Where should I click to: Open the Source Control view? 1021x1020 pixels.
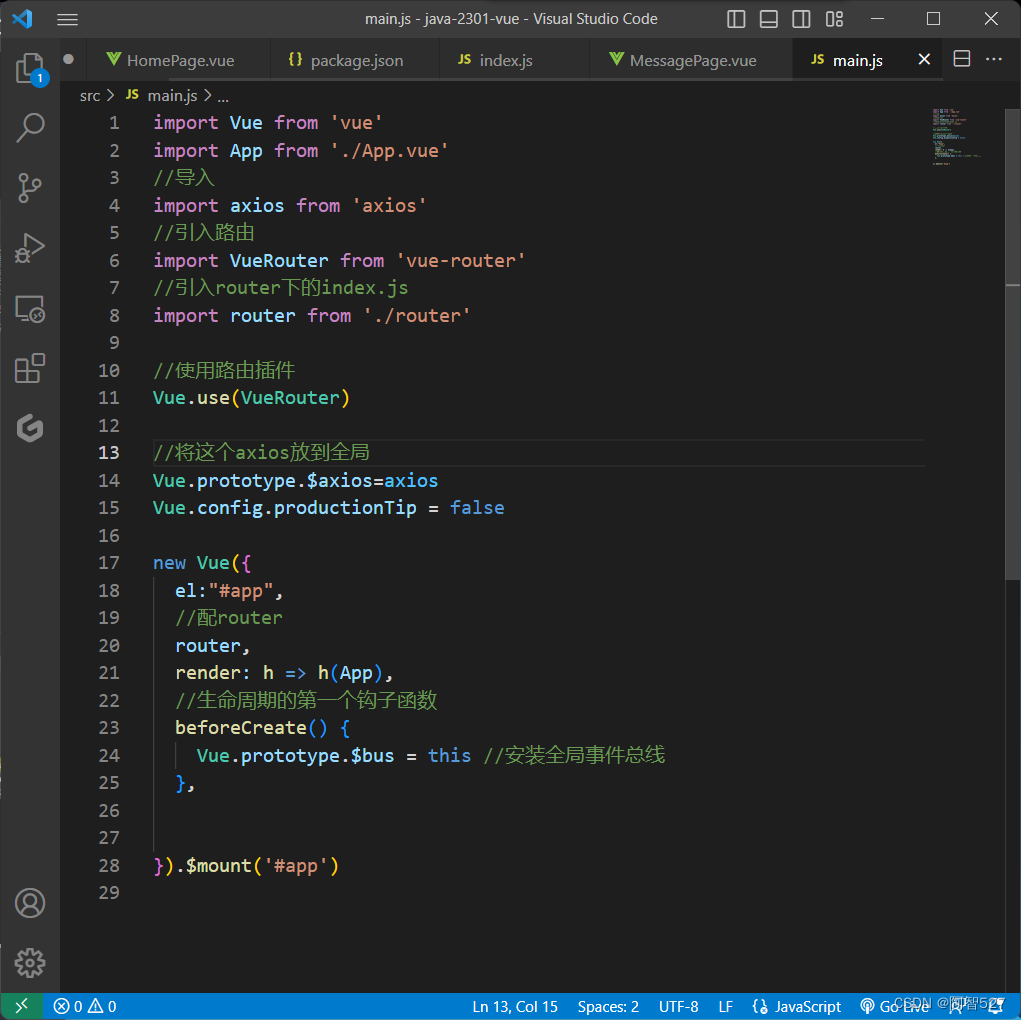tap(30, 188)
